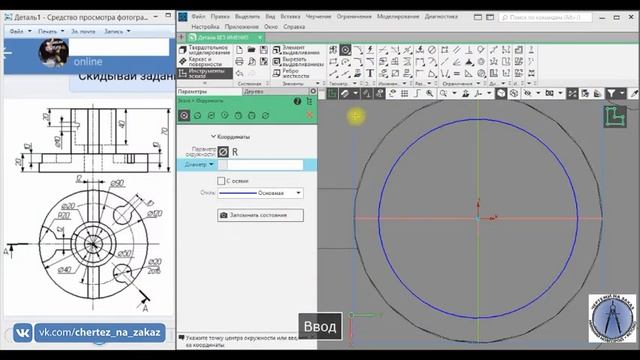Select the Line segment tool icon
The width and height of the screenshot is (640, 360).
[x=333, y=73]
